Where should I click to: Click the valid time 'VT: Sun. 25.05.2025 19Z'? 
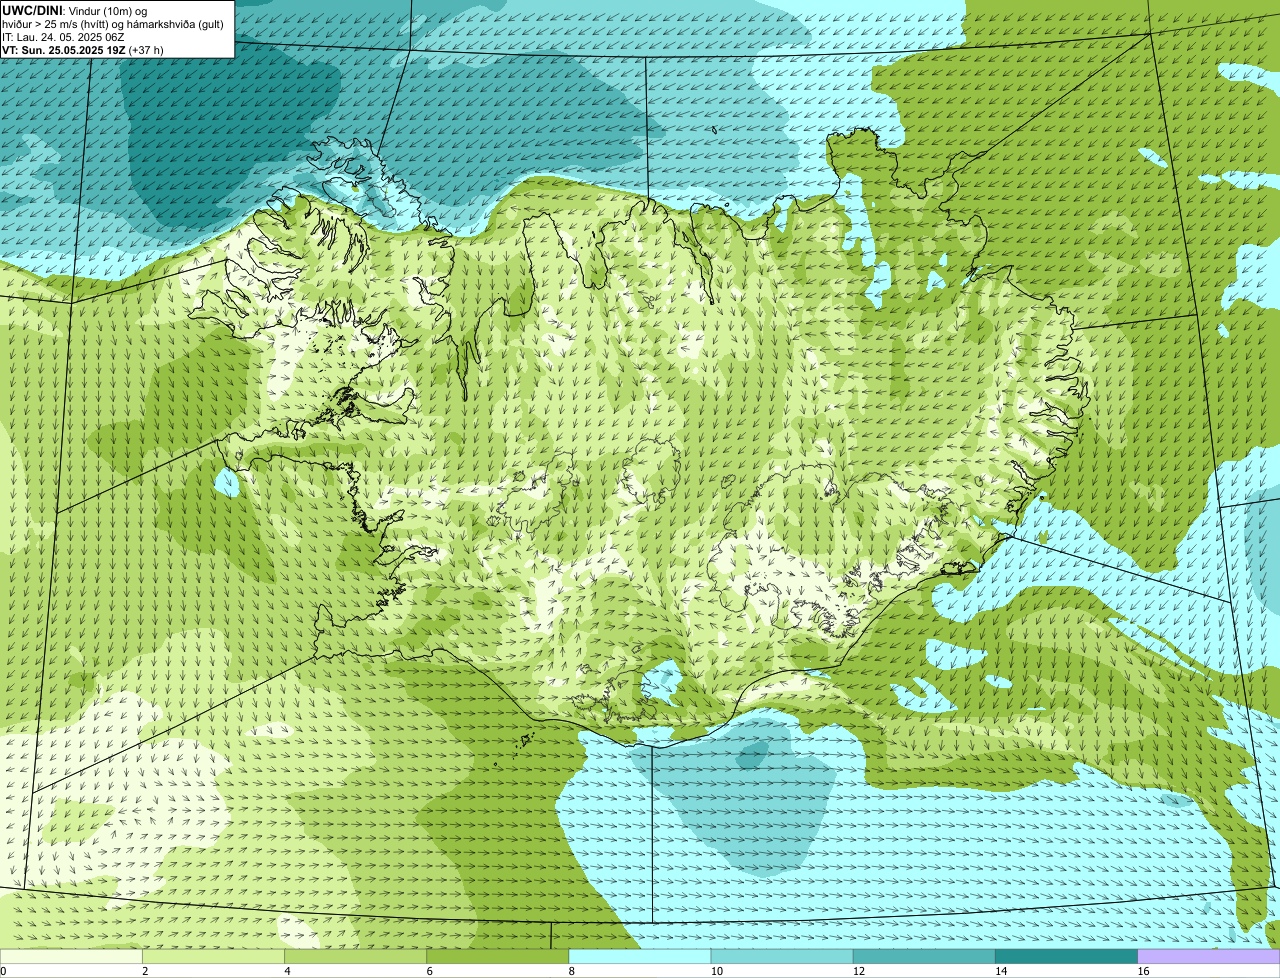click(x=63, y=50)
